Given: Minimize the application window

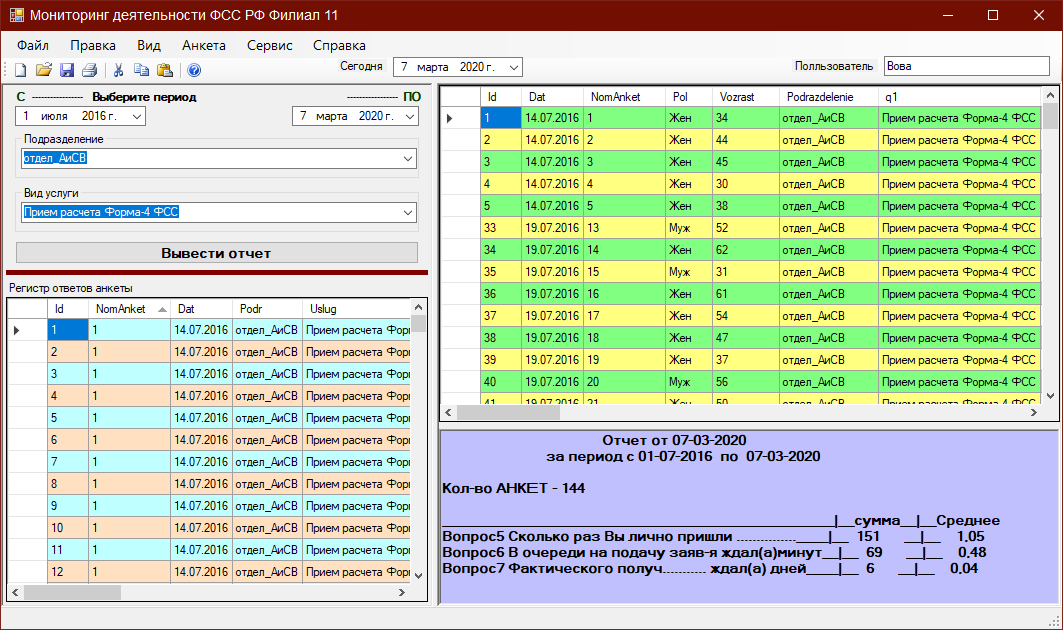Looking at the screenshot, I should click(948, 15).
